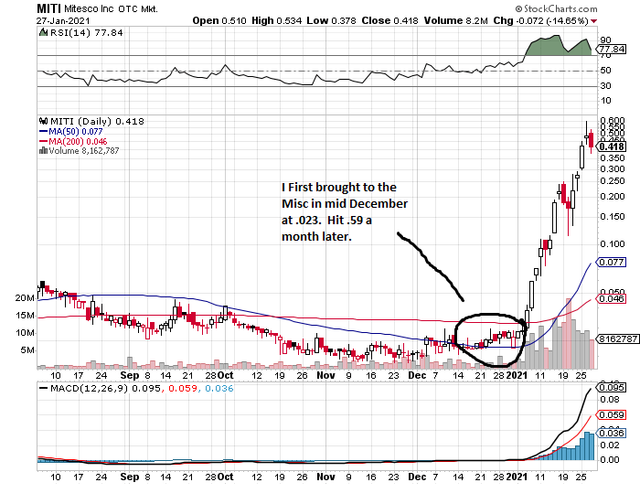Click the Close 0.418 value in header
This screenshot has height=485, width=640.
click(389, 20)
